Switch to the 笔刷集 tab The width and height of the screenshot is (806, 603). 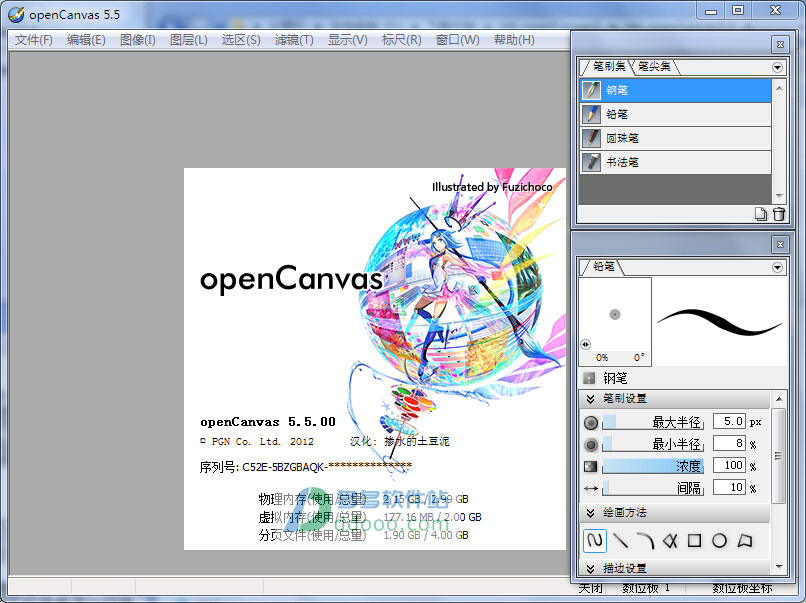point(608,66)
